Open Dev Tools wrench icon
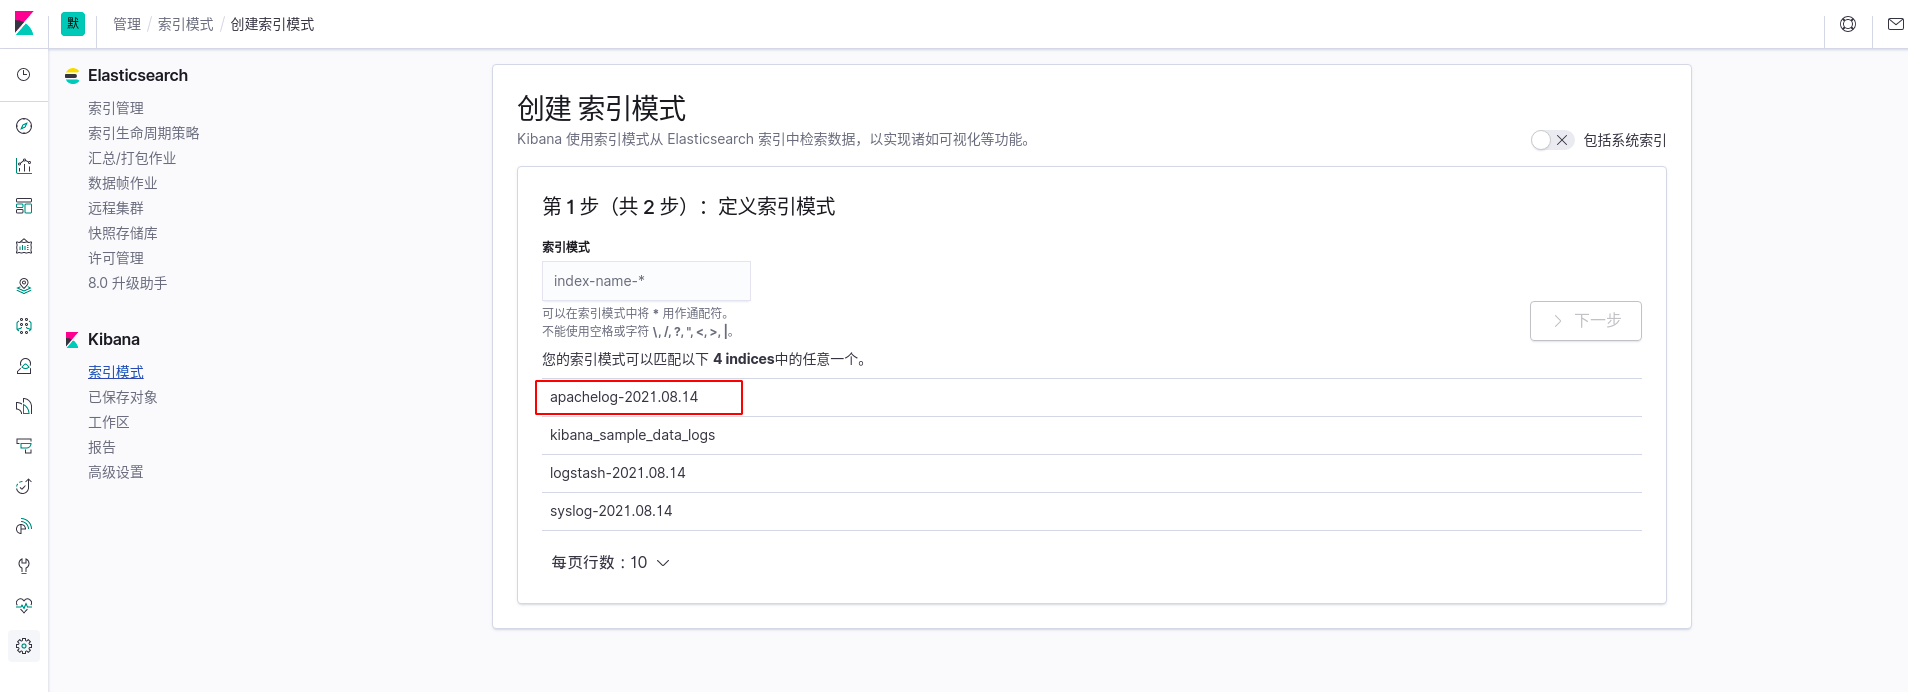Image resolution: width=1908 pixels, height=692 pixels. pyautogui.click(x=24, y=566)
